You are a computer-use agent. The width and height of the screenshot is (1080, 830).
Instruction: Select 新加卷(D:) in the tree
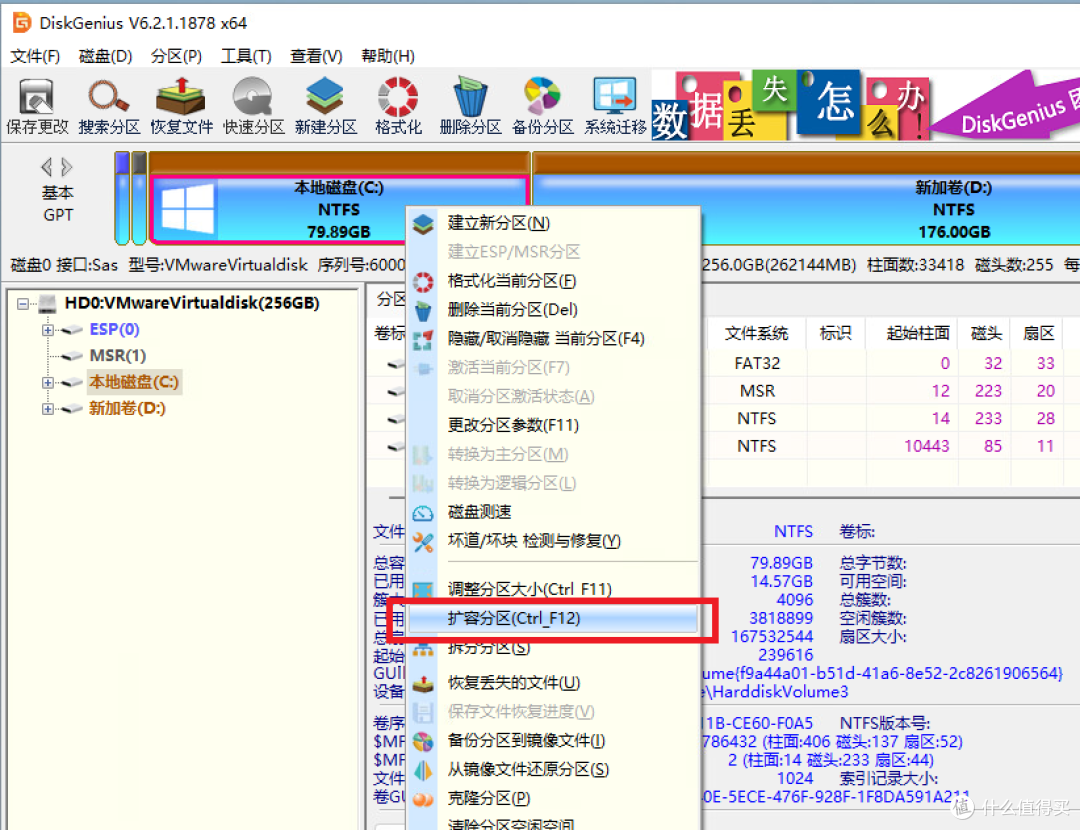click(x=127, y=409)
